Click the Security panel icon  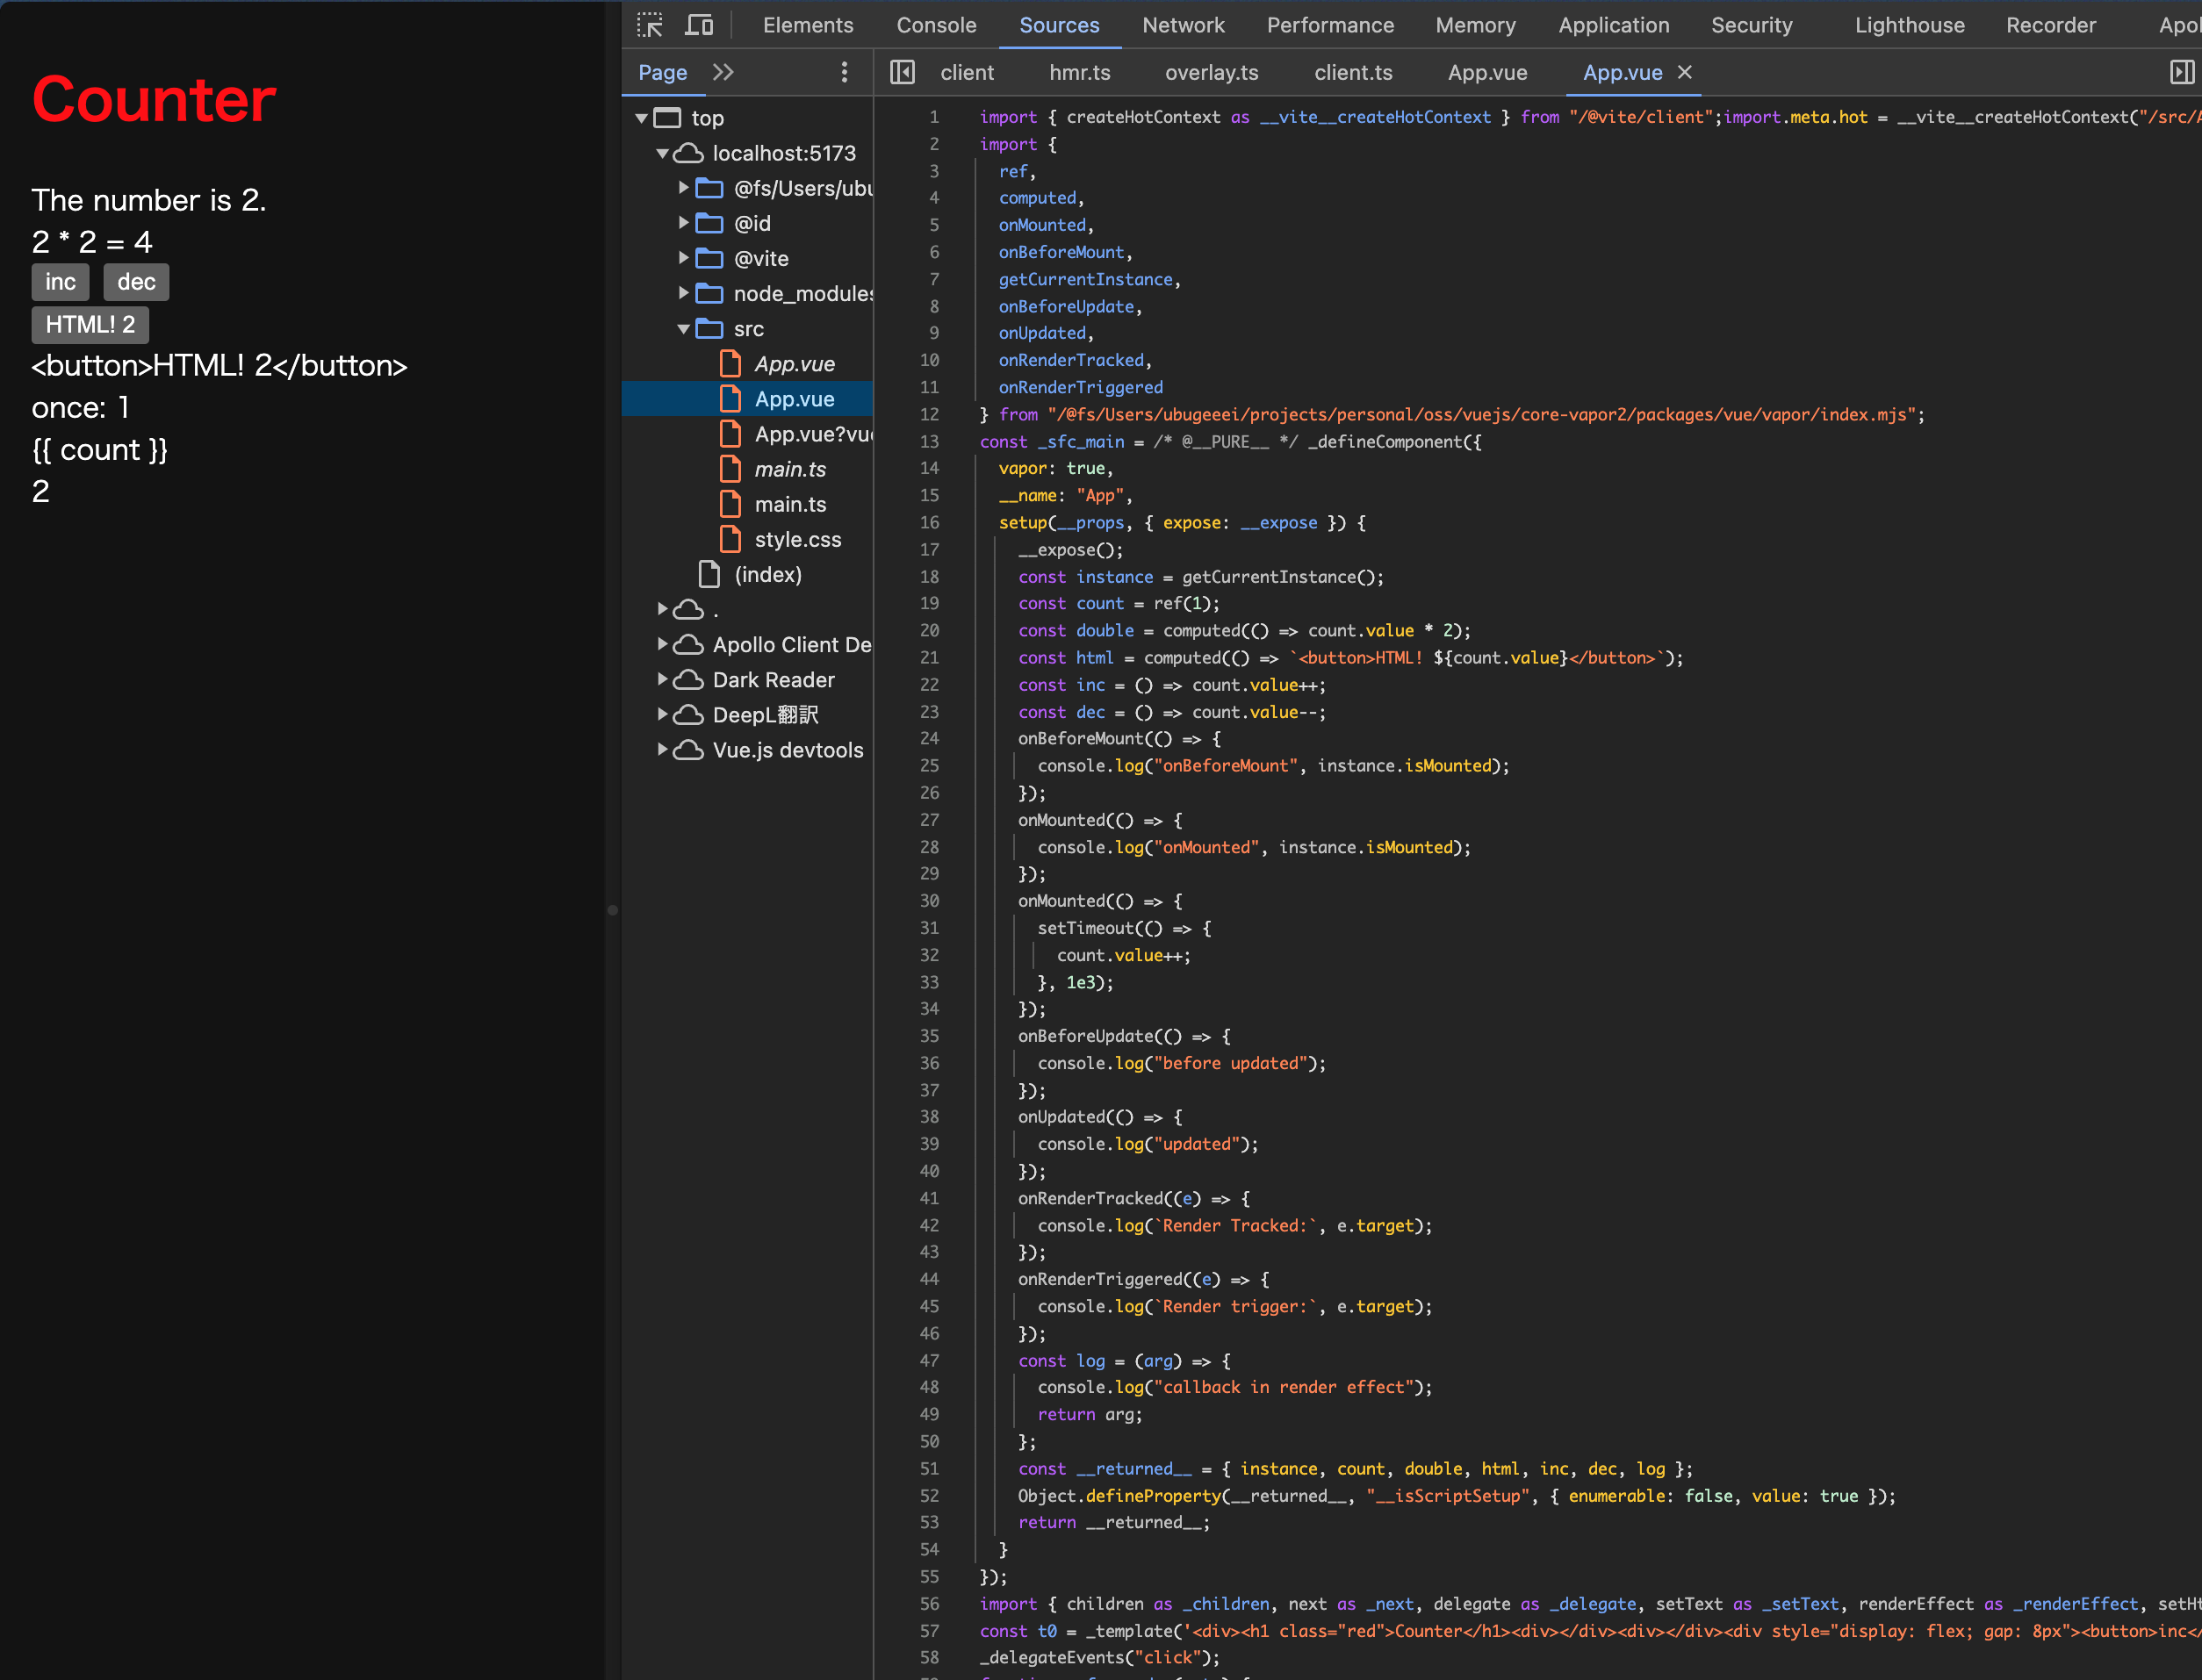pos(1752,25)
